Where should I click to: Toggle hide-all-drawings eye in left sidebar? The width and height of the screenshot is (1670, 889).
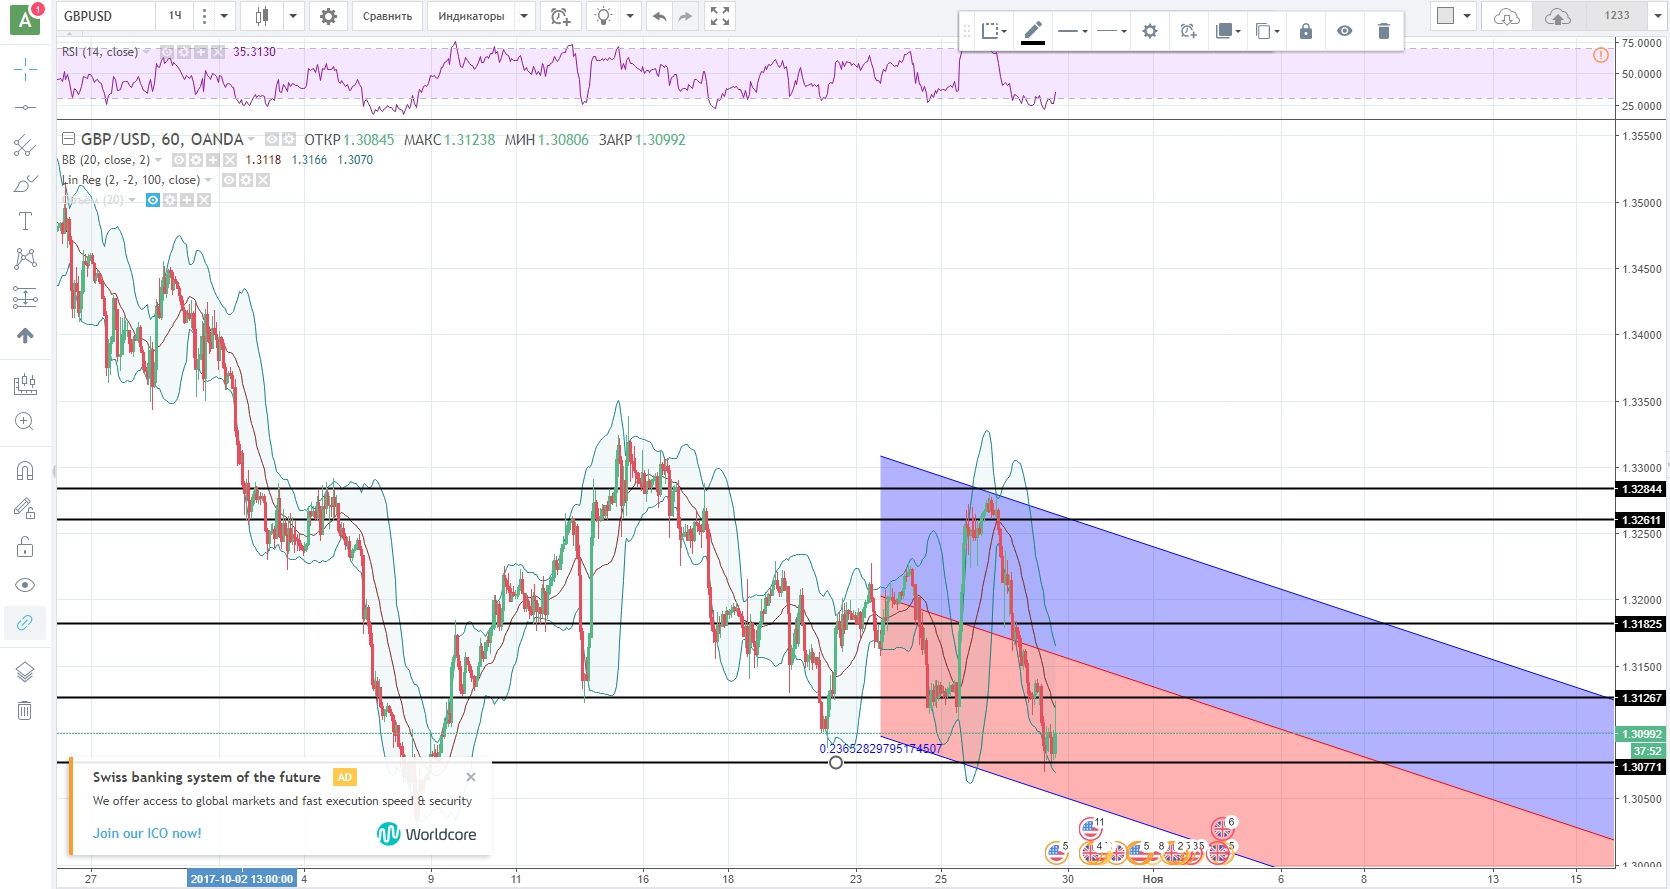click(x=25, y=585)
